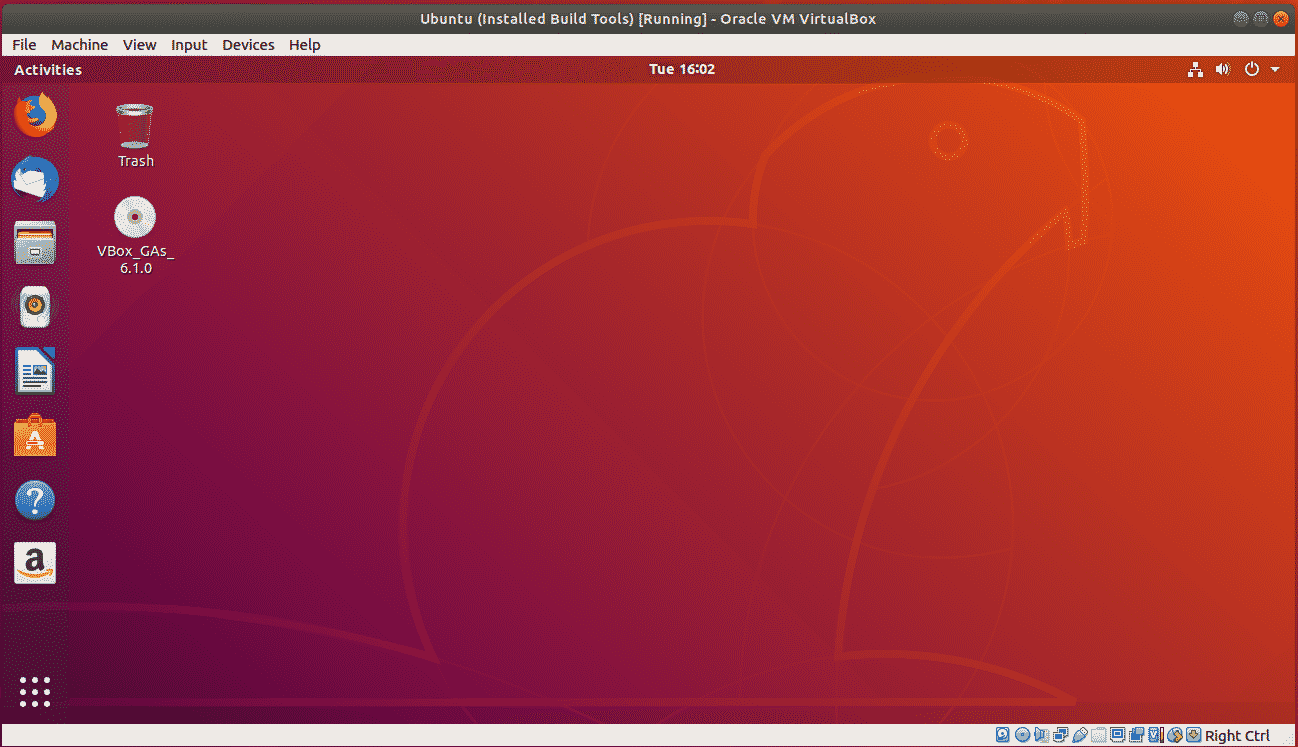The image size is (1298, 747).
Task: Click the Right Ctrl host key label
Action: coord(1238,736)
